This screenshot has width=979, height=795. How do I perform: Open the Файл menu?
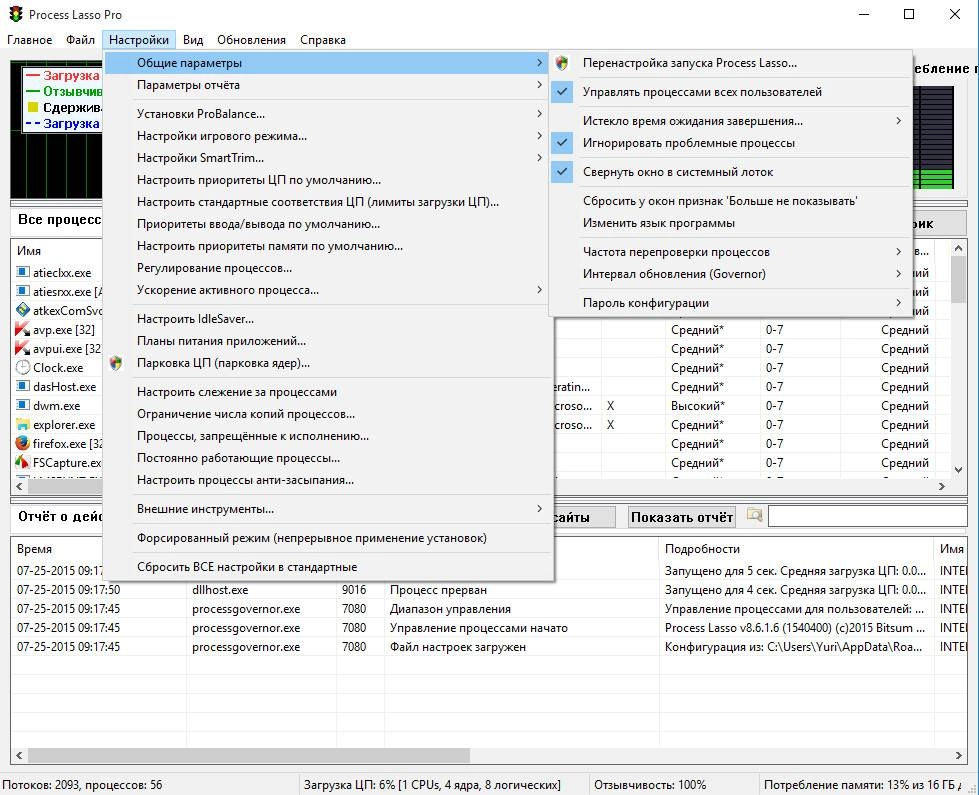[81, 40]
